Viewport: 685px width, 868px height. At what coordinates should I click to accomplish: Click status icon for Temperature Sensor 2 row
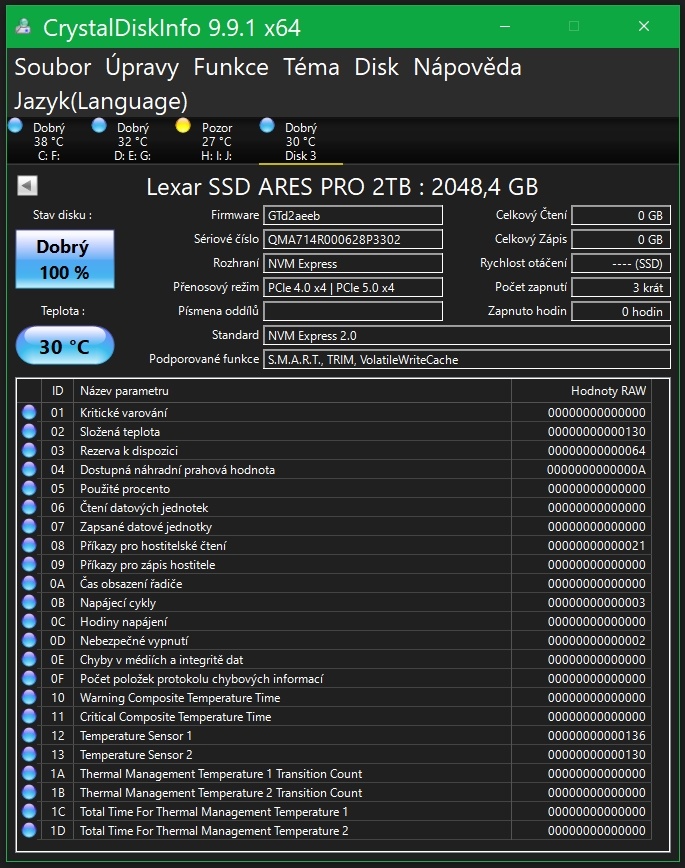click(x=29, y=755)
